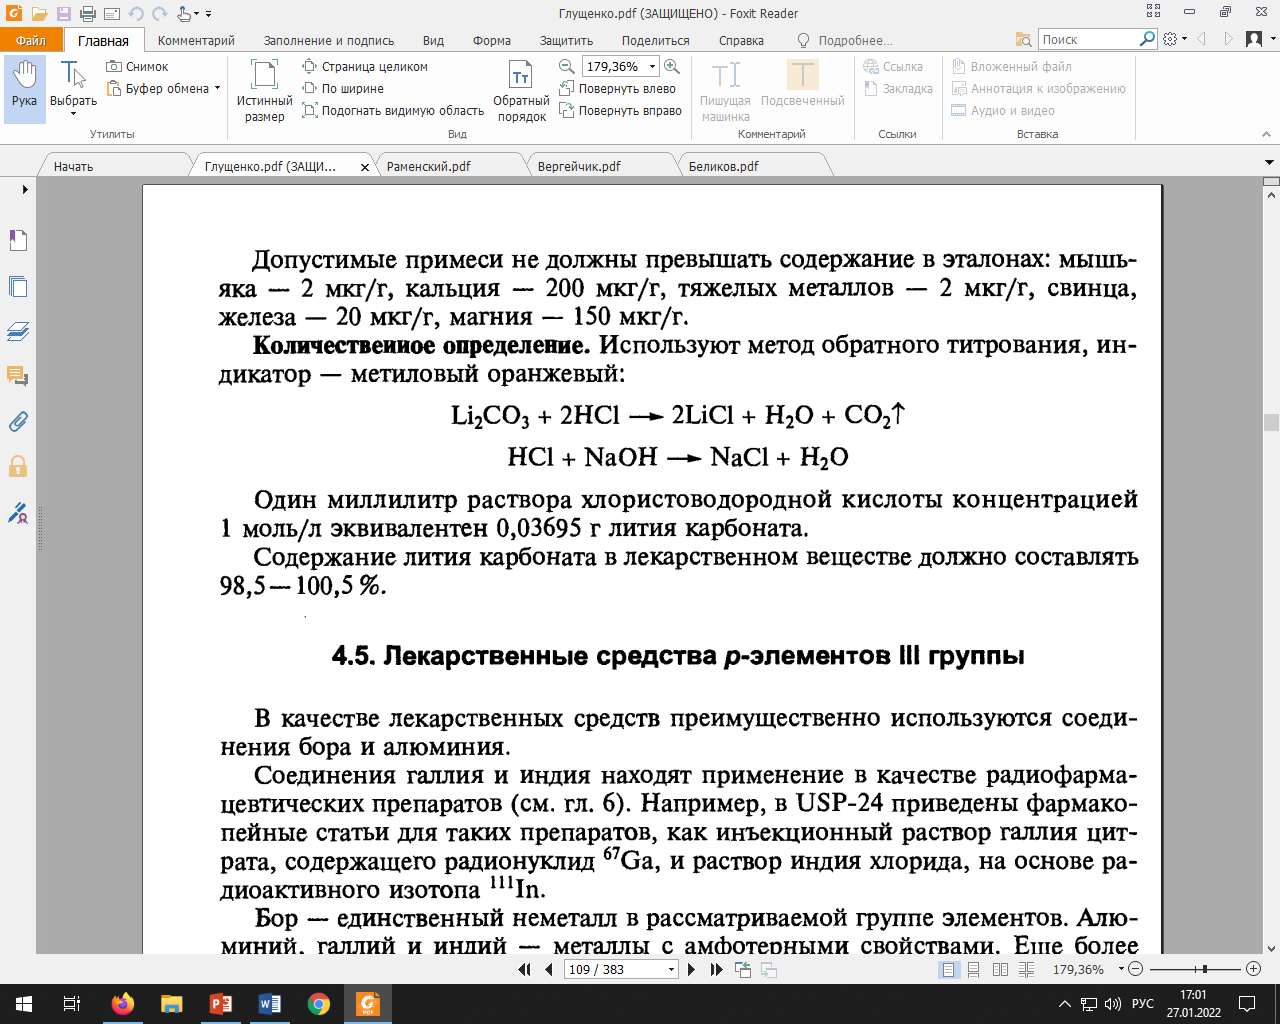Open the user account icon

(x=1254, y=39)
